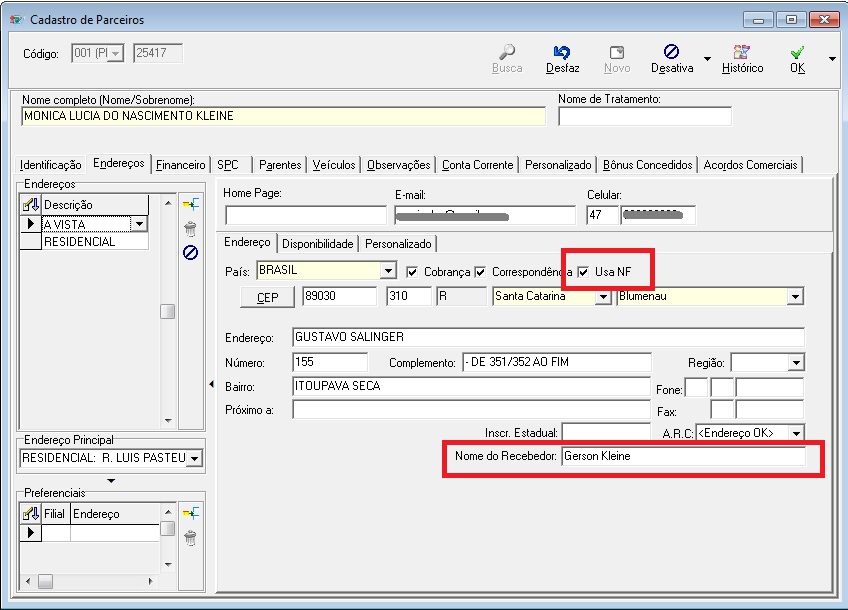Open the Financeiro tab

click(x=181, y=165)
